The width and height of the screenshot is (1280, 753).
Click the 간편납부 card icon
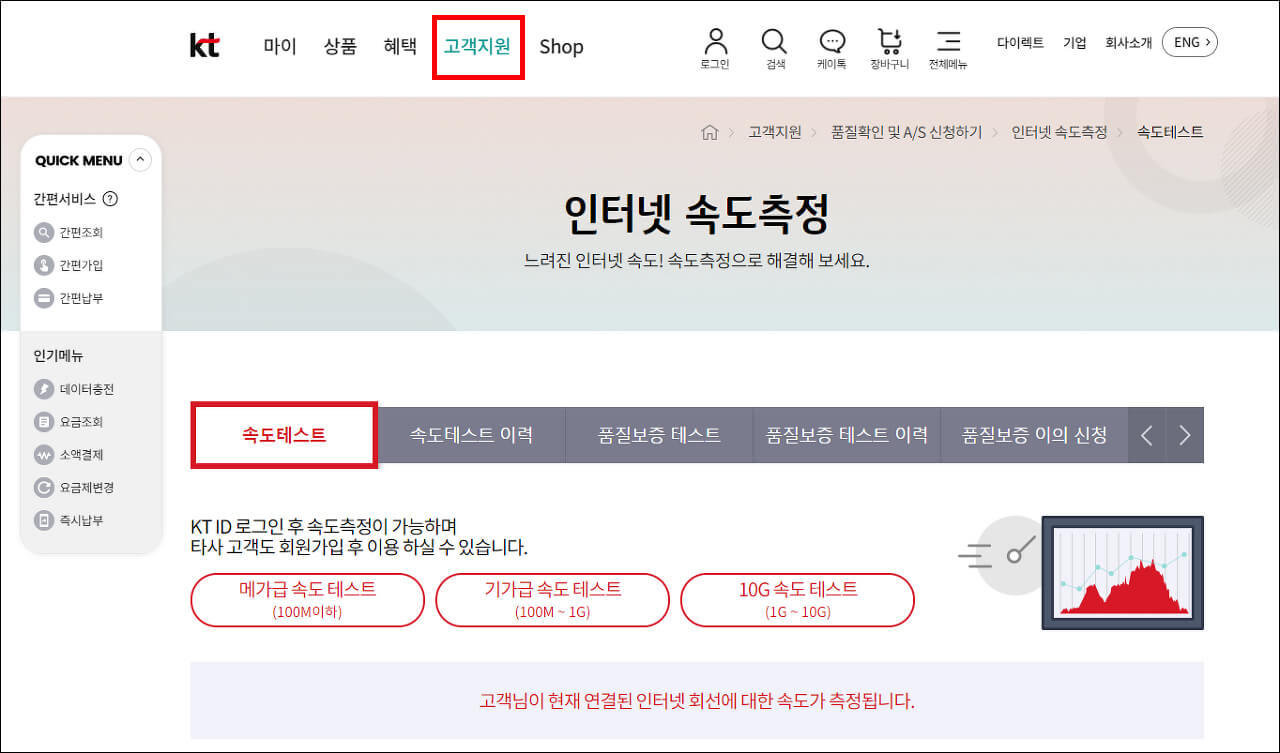pos(43,298)
